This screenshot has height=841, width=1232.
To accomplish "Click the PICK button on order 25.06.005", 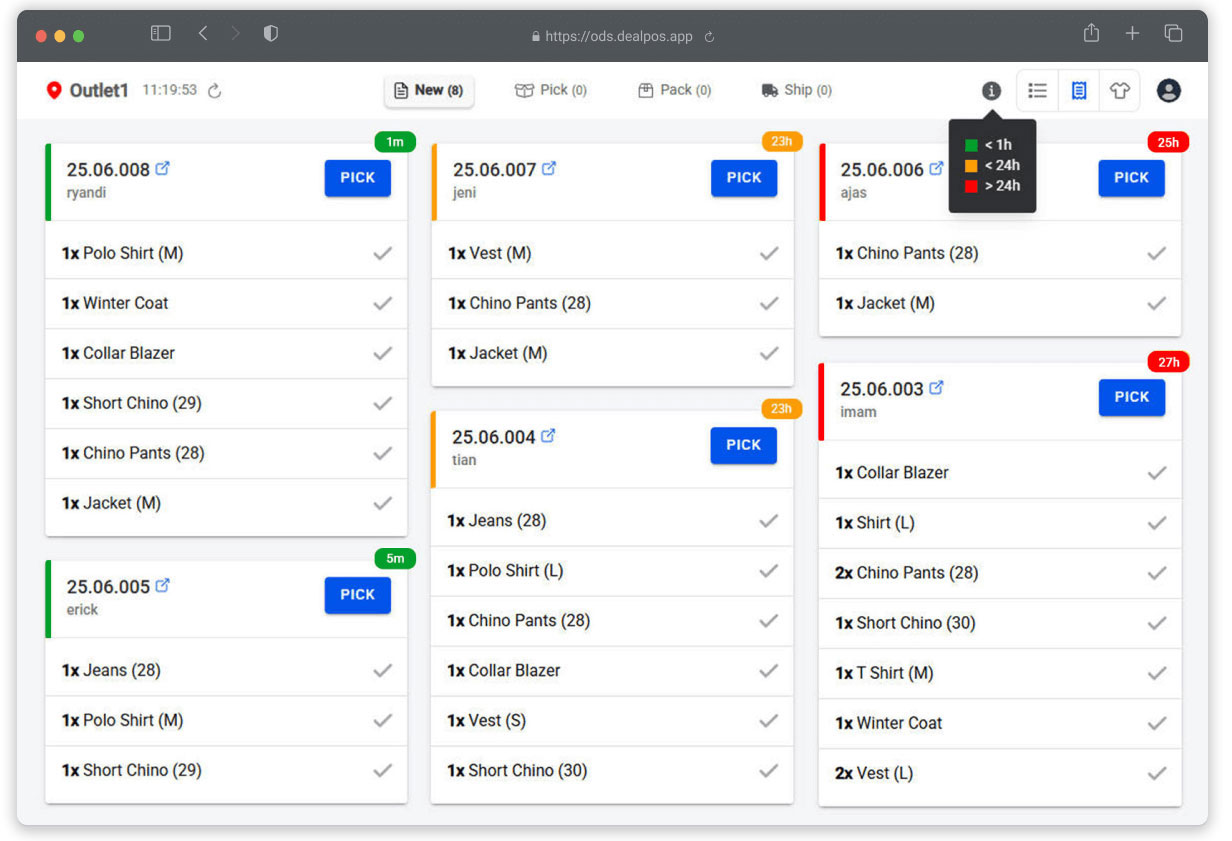I will pyautogui.click(x=357, y=594).
